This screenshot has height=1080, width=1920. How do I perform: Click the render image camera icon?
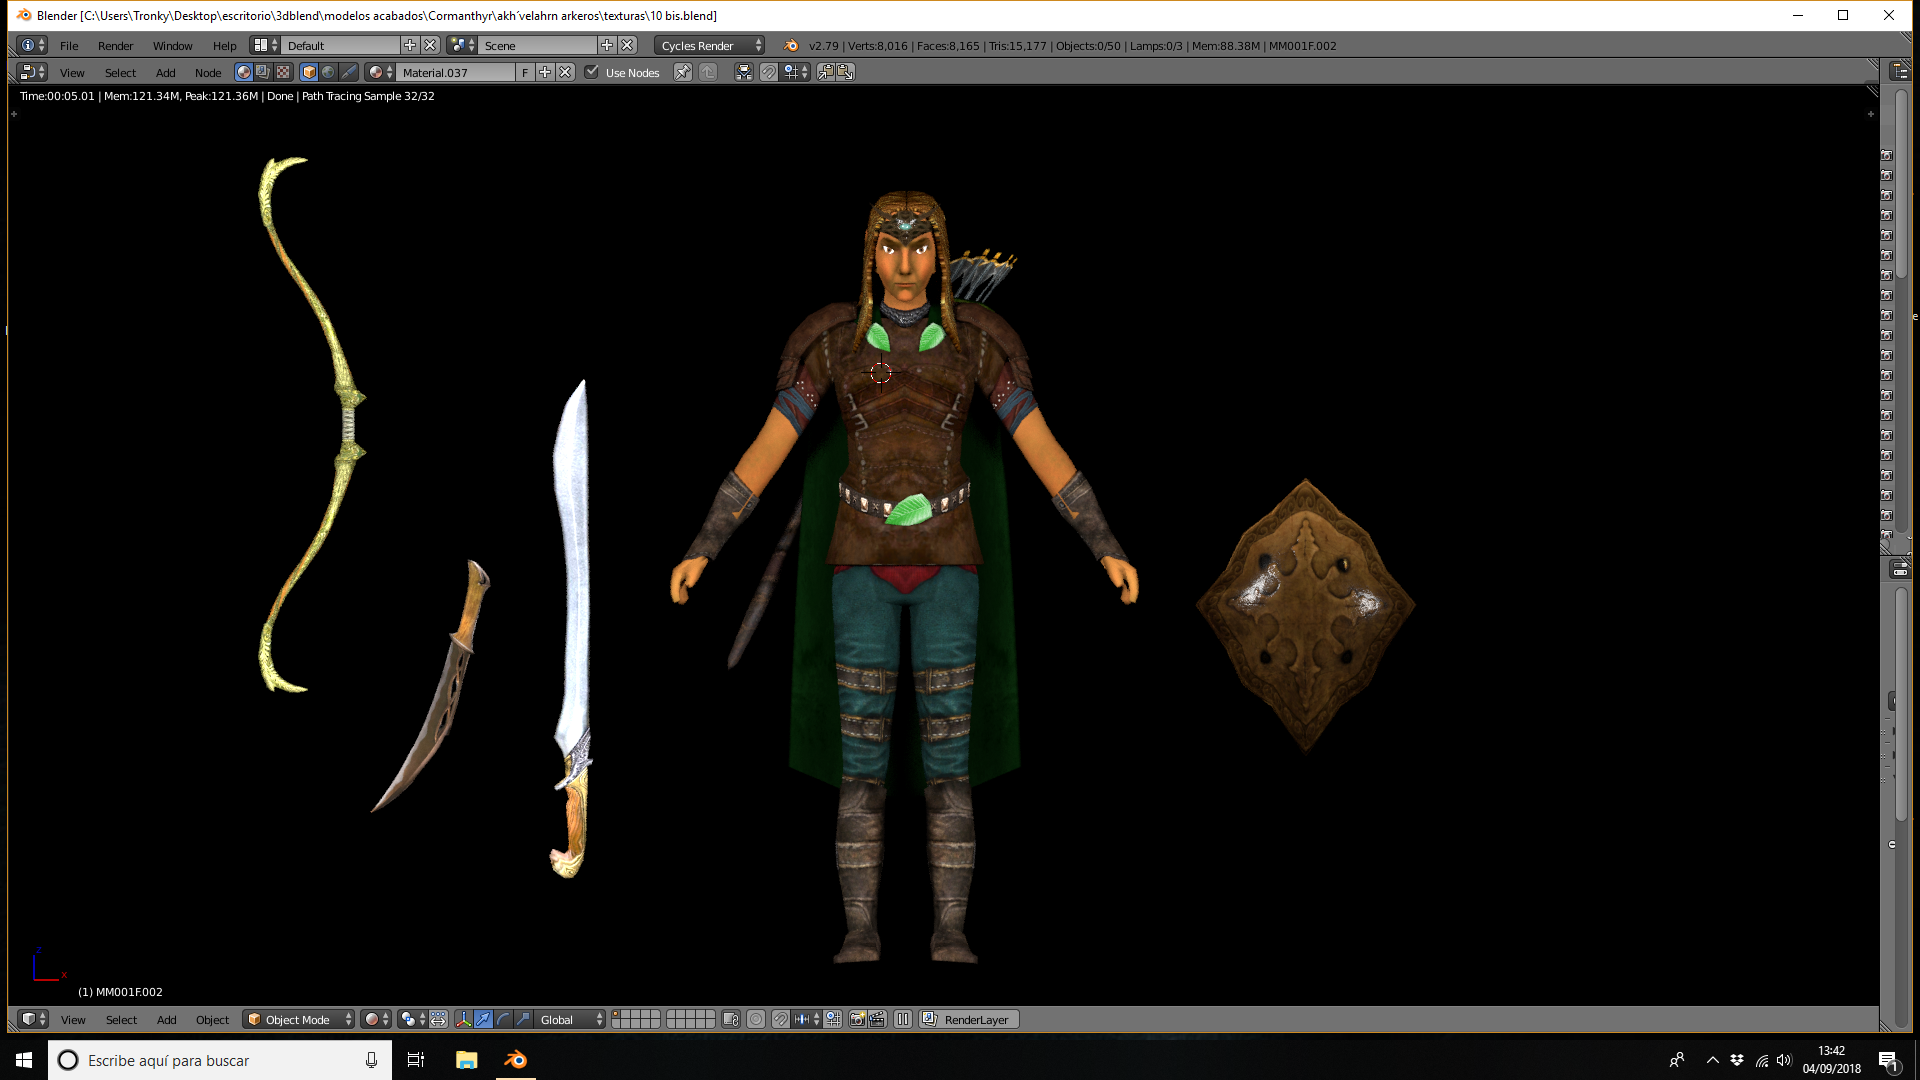click(x=857, y=1019)
